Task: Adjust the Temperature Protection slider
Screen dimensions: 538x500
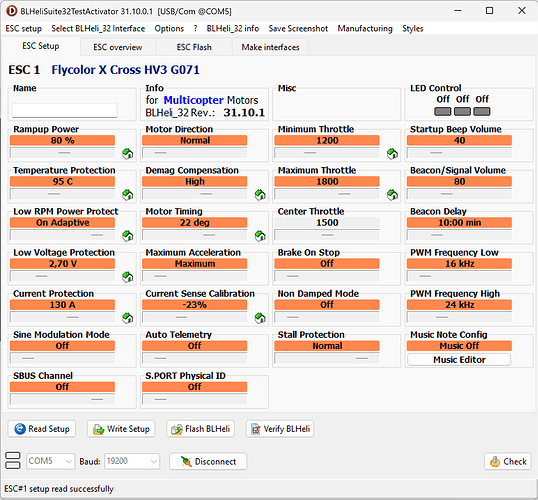Action: click(62, 194)
